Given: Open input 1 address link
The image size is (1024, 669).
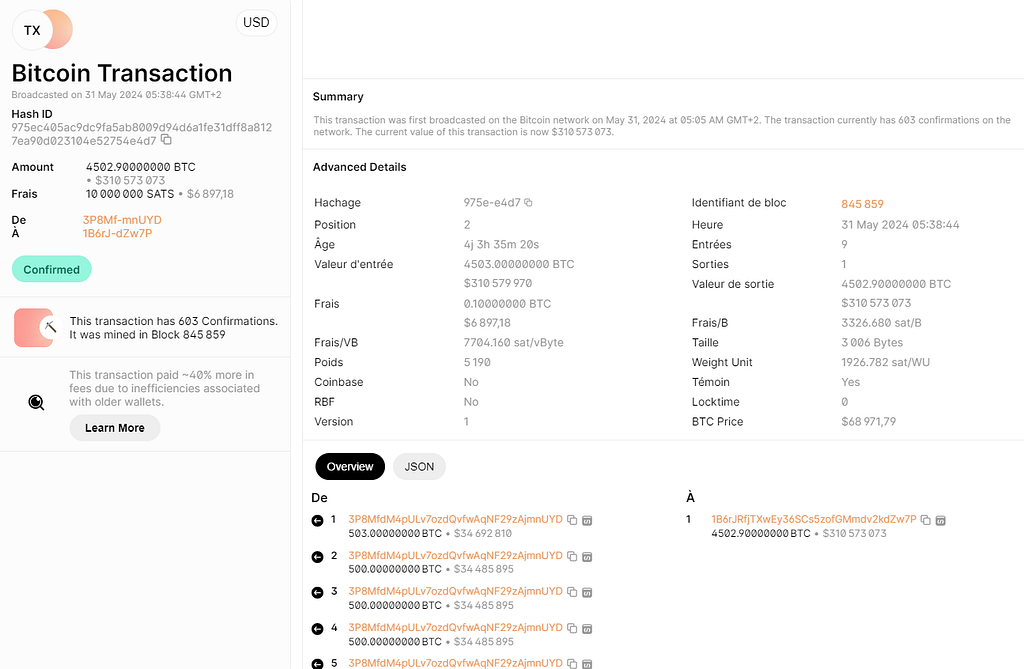Looking at the screenshot, I should [x=455, y=519].
